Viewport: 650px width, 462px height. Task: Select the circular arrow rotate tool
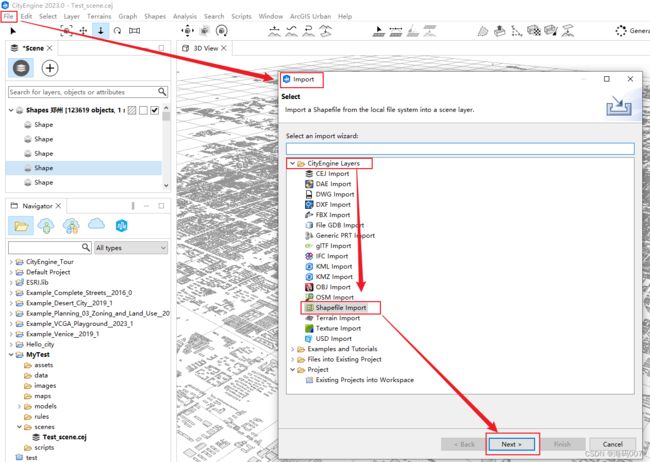coord(117,31)
